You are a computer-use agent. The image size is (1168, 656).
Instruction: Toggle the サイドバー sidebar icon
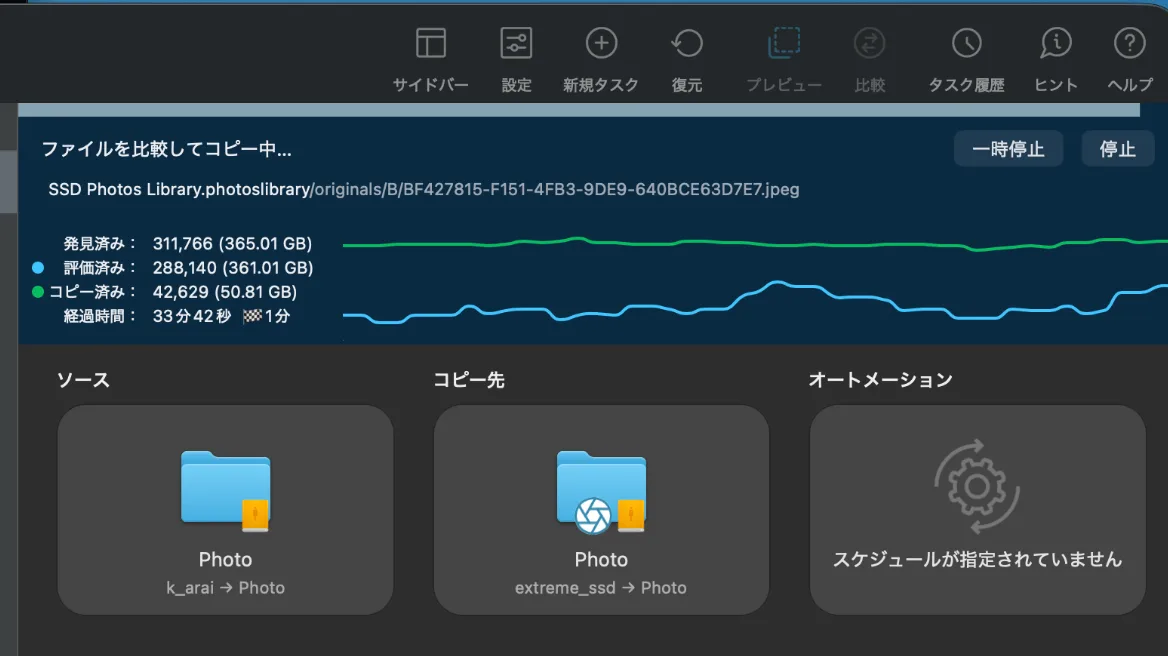(x=431, y=43)
